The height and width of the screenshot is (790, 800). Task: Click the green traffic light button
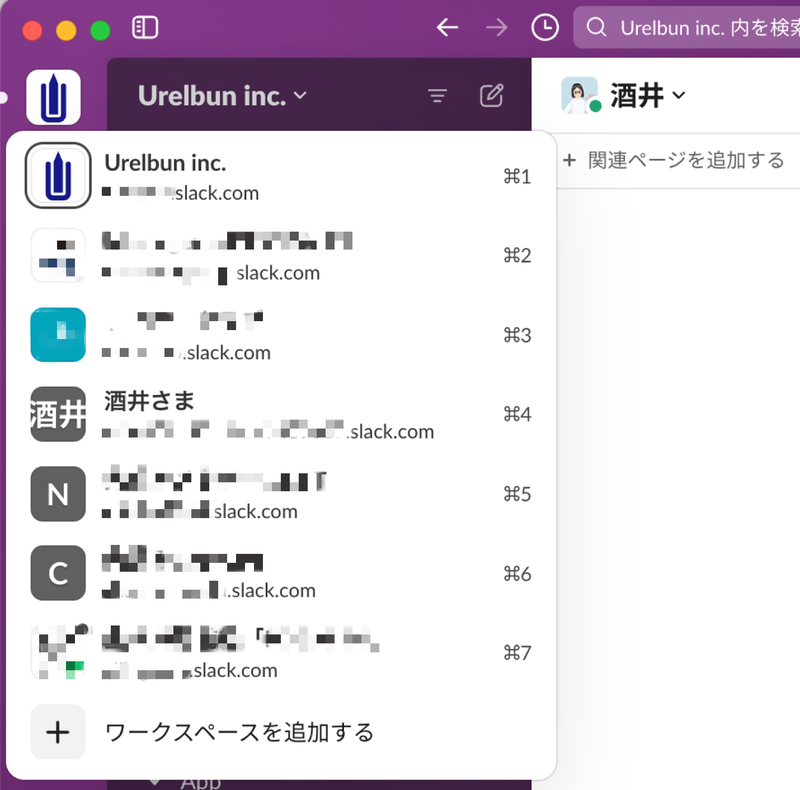[100, 31]
